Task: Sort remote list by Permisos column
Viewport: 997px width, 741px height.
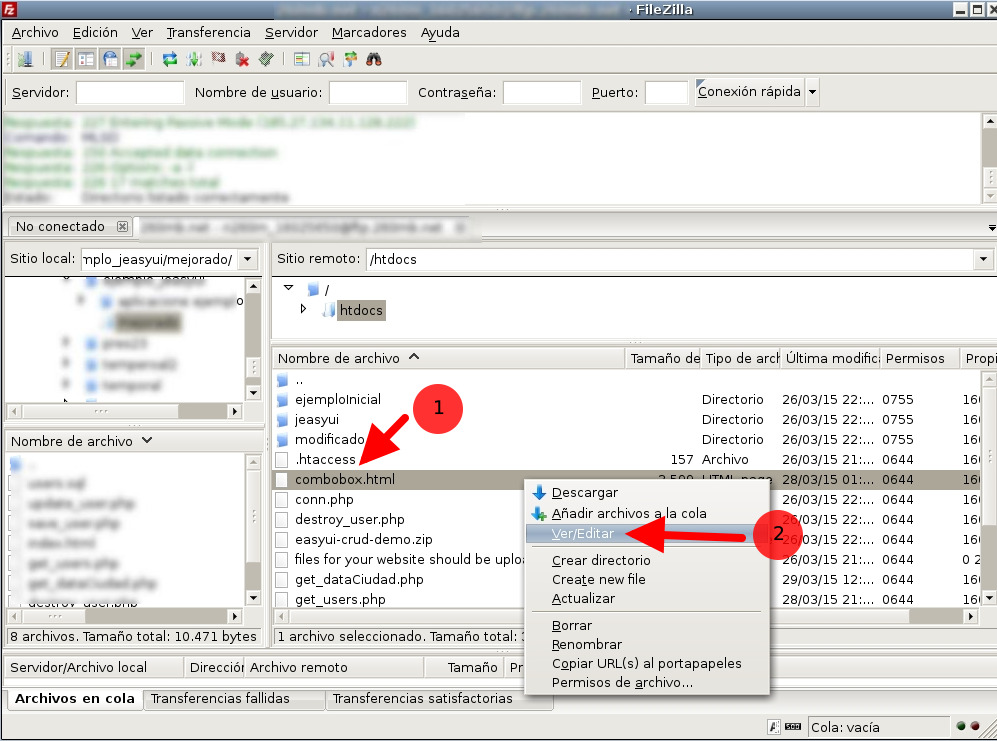Action: point(920,358)
